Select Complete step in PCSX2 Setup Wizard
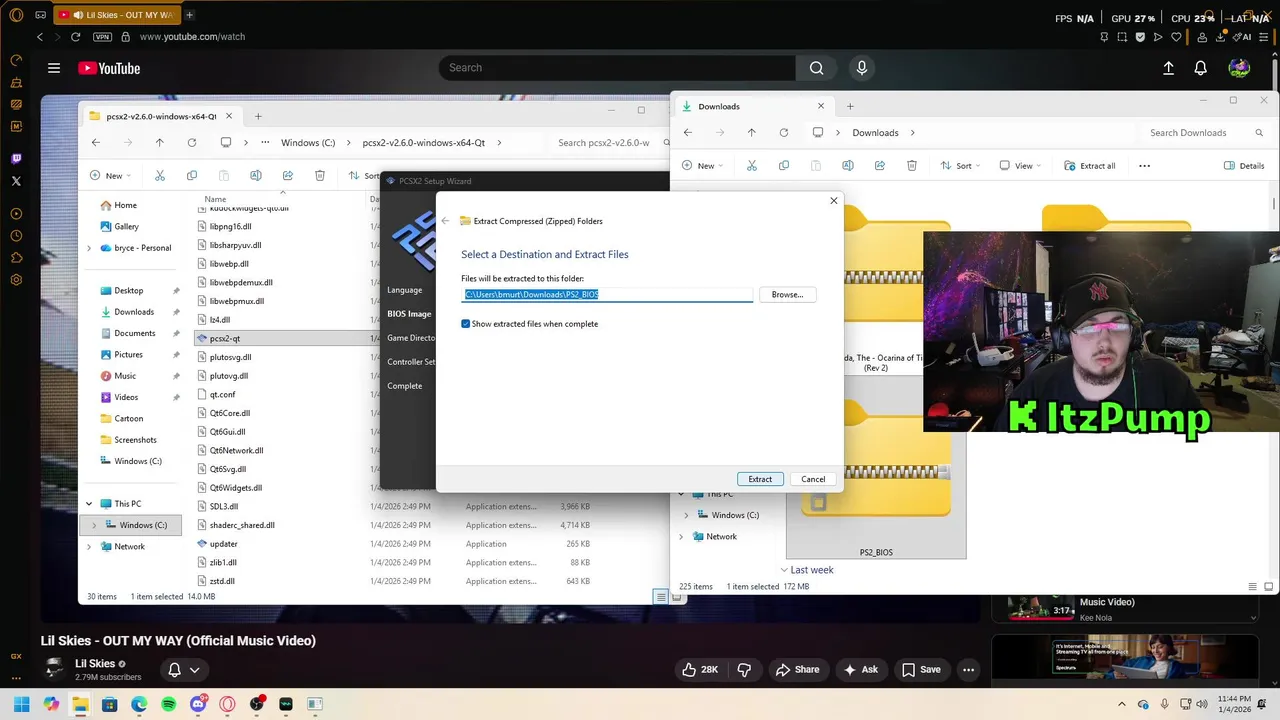 (x=405, y=386)
